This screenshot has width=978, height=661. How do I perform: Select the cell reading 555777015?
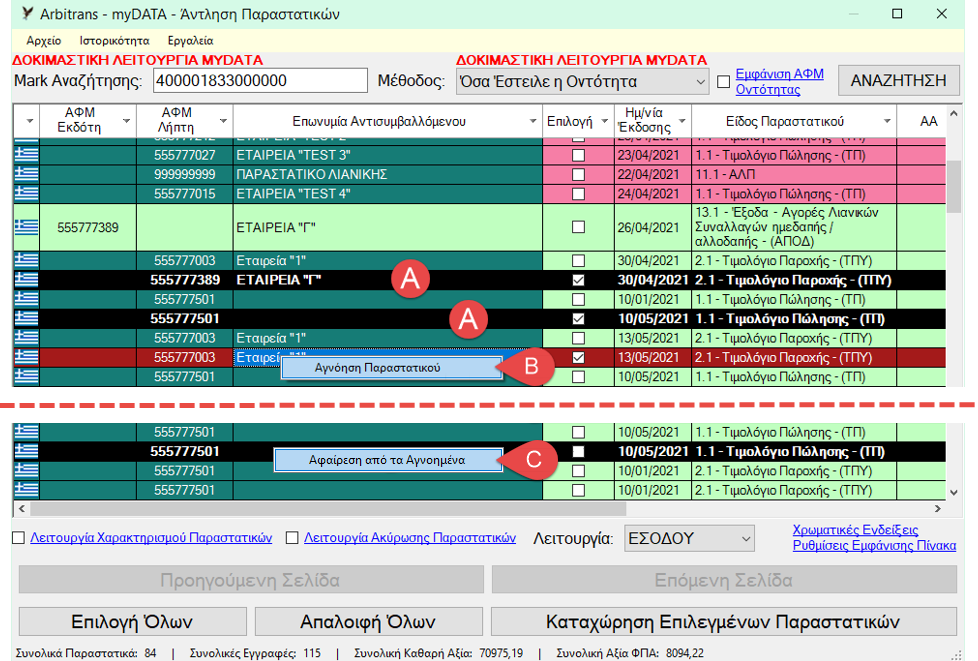tap(185, 193)
